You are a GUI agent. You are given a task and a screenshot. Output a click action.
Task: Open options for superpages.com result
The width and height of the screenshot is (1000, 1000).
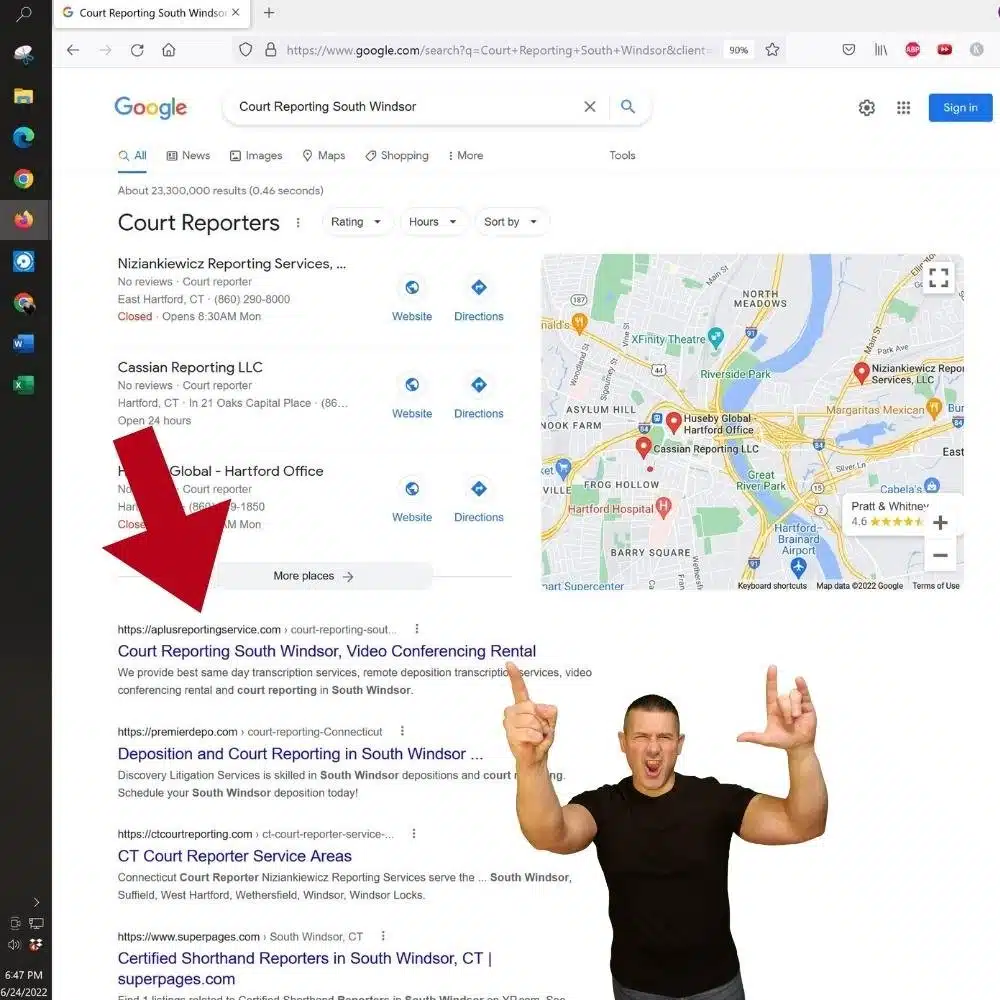(383, 936)
